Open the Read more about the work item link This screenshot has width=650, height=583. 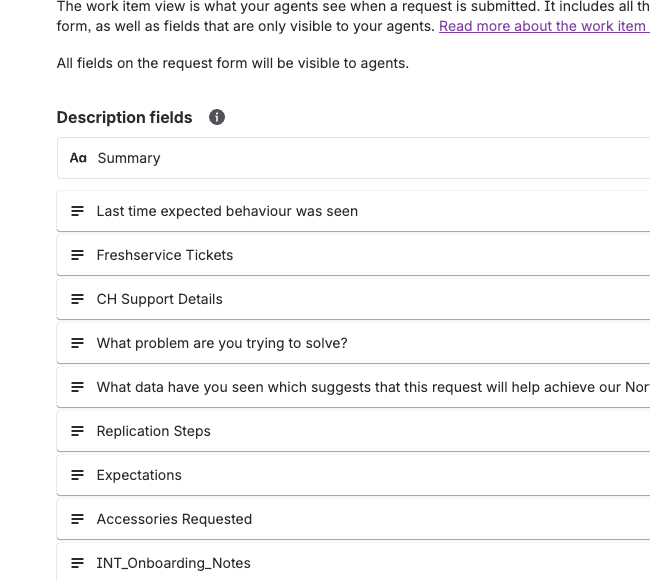click(x=542, y=26)
